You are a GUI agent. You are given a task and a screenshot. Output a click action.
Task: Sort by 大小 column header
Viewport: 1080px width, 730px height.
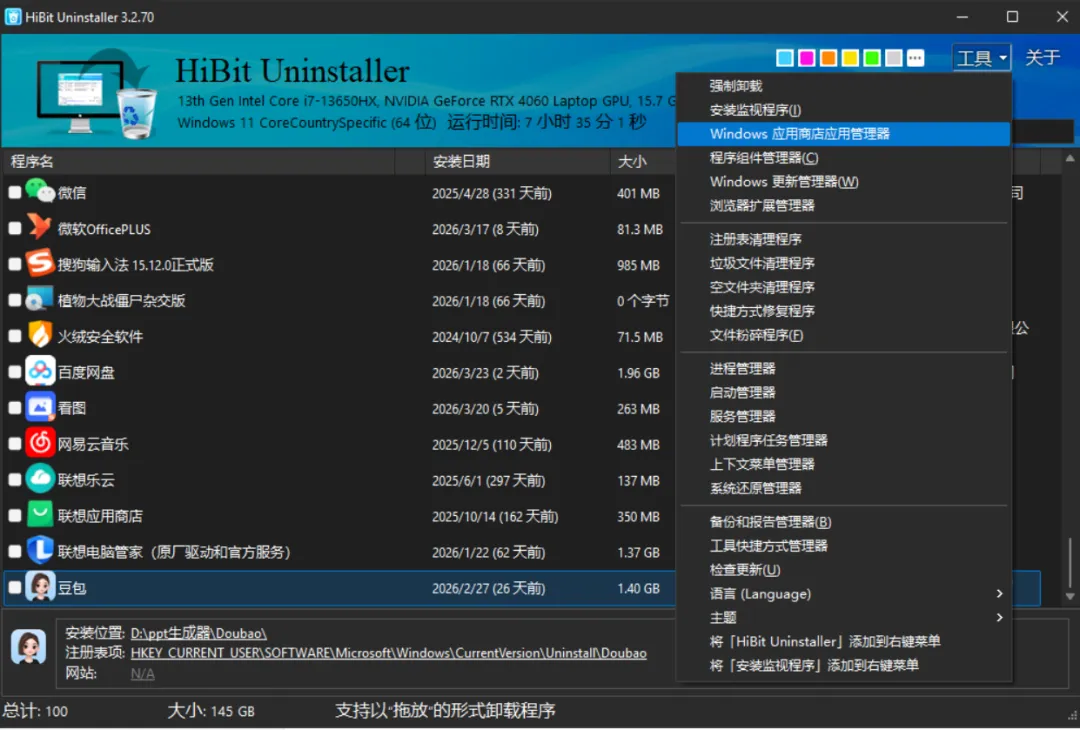[x=642, y=161]
